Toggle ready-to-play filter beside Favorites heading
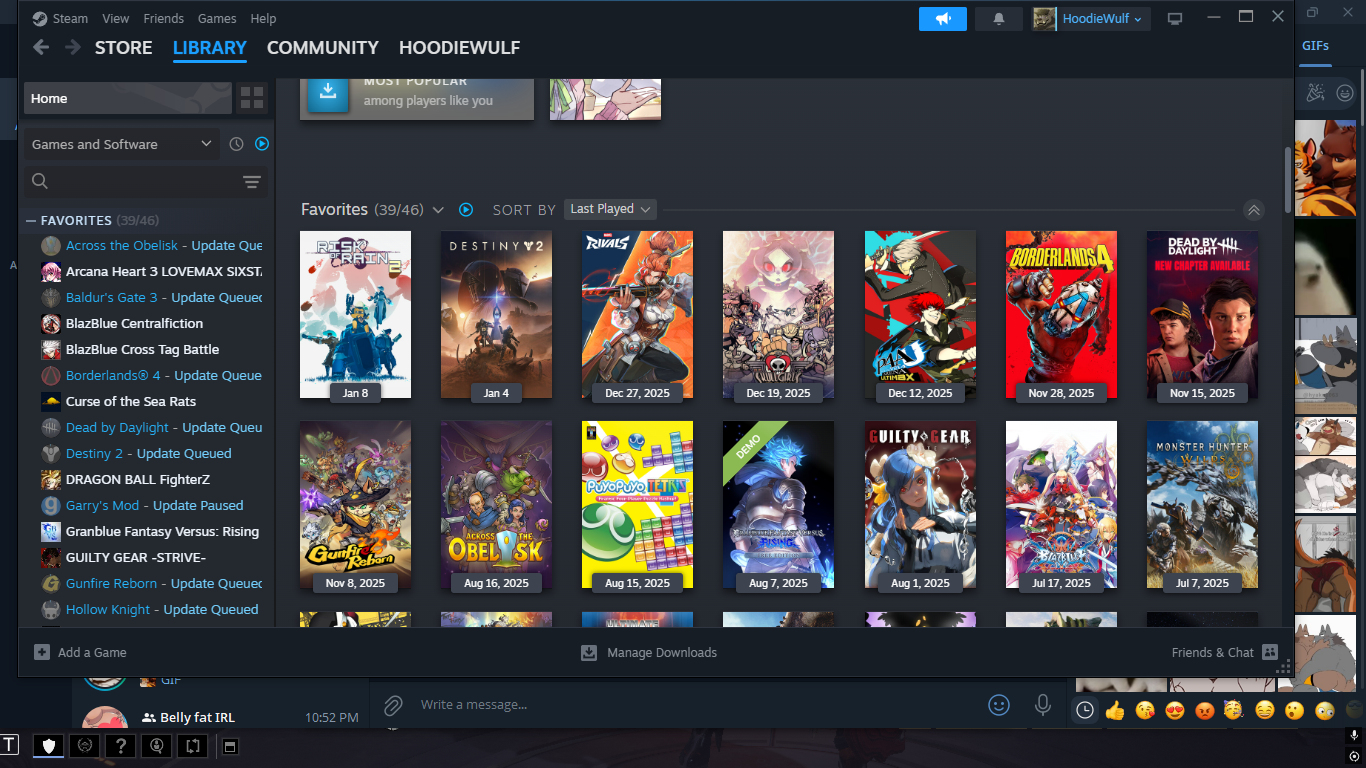Viewport: 1366px width, 768px height. tap(465, 210)
